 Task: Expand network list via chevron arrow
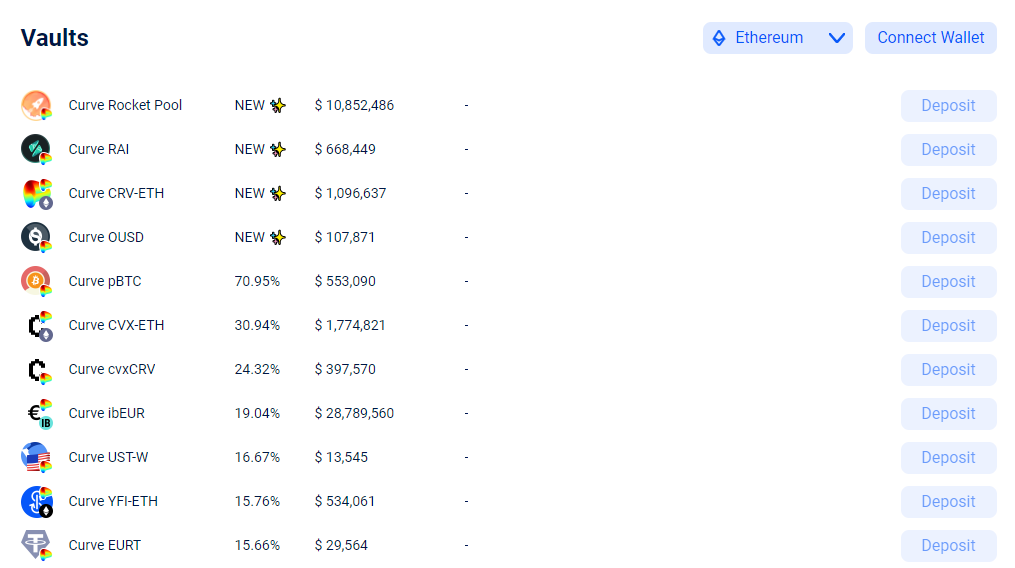837,38
